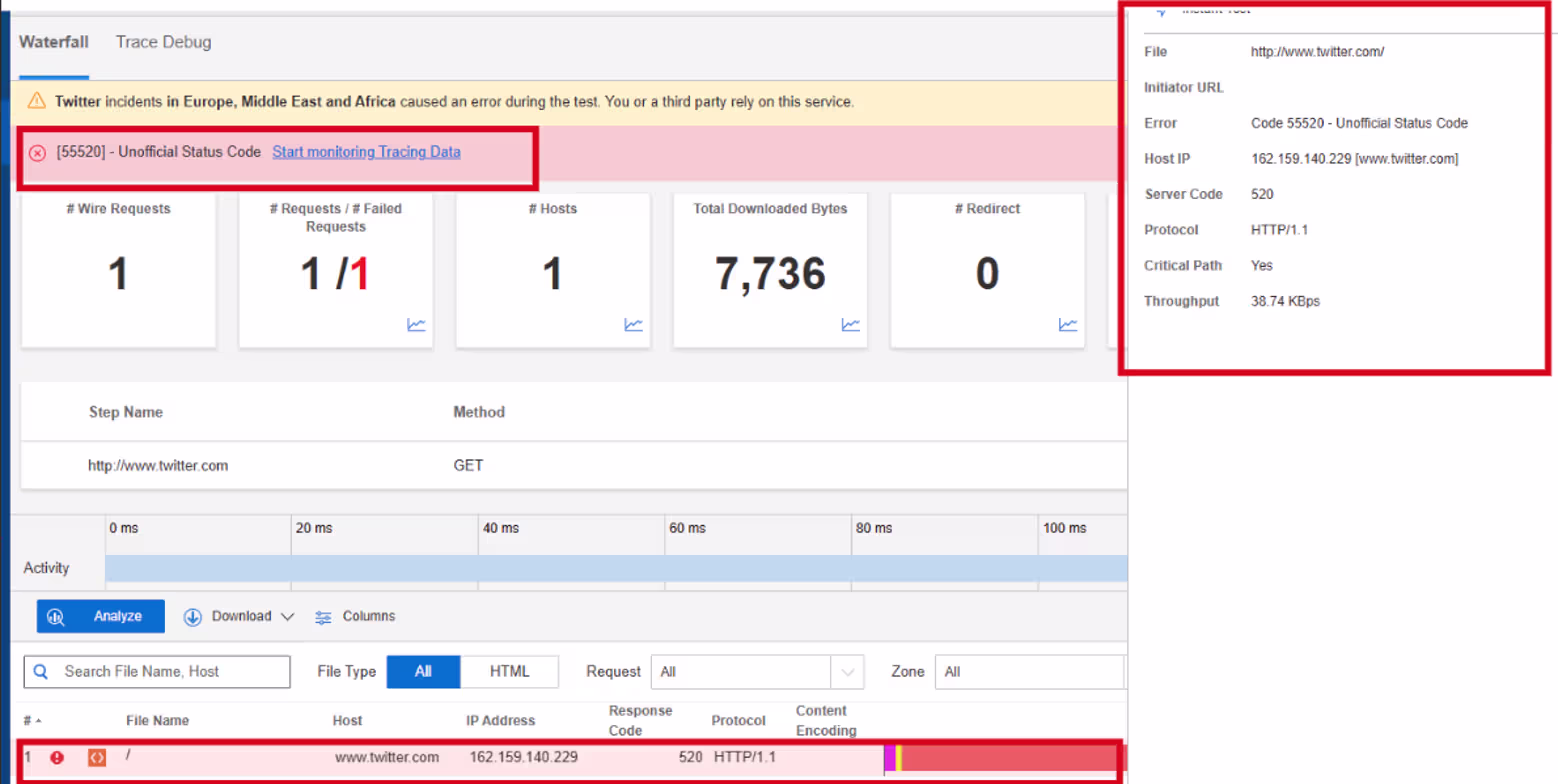1558x784 pixels.
Task: Sort by Protocol column header
Action: (x=738, y=720)
